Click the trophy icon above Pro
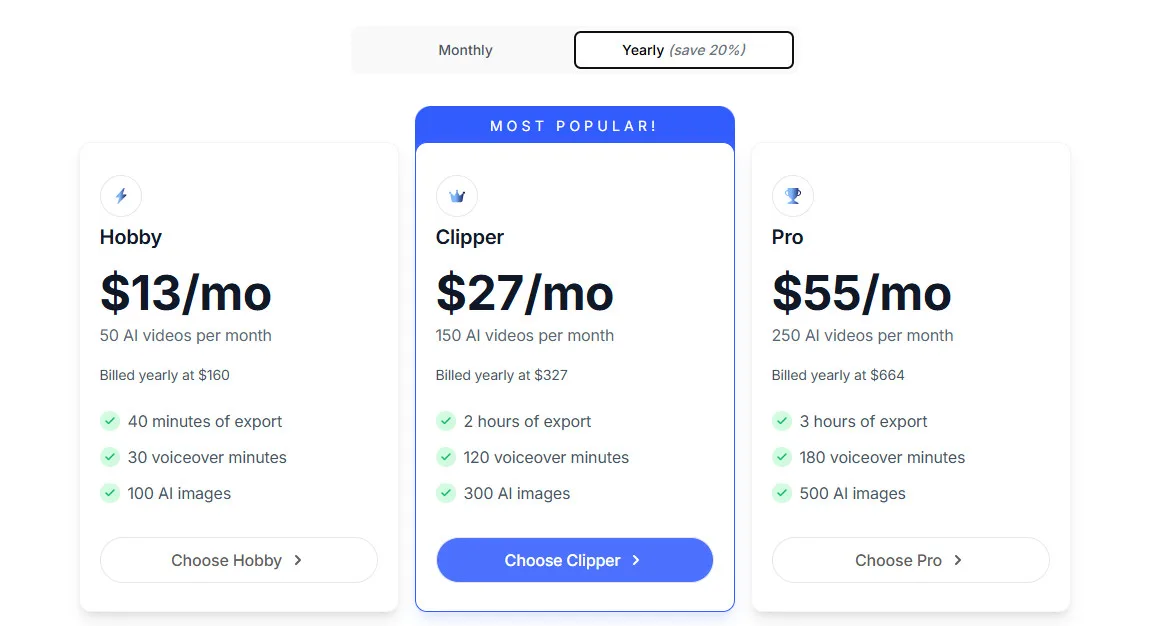The image size is (1153, 626). pyautogui.click(x=793, y=196)
